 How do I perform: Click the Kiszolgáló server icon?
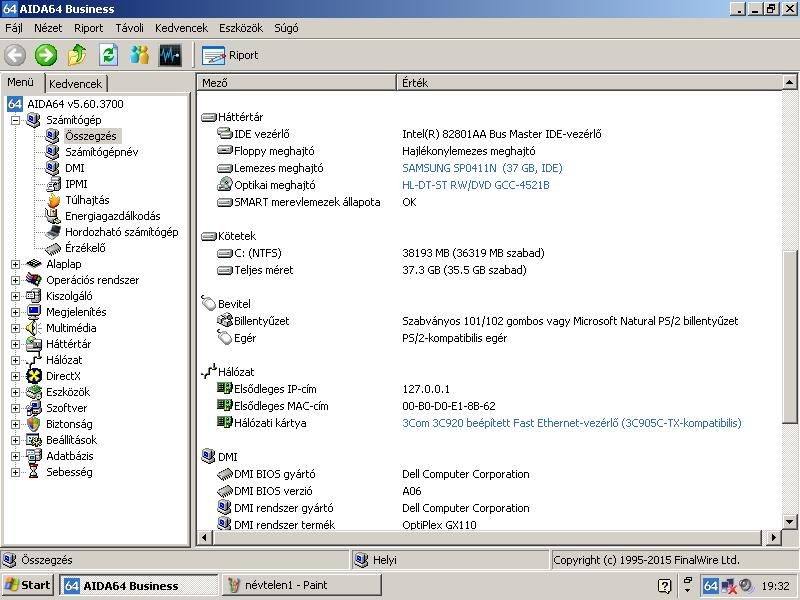pyautogui.click(x=34, y=296)
